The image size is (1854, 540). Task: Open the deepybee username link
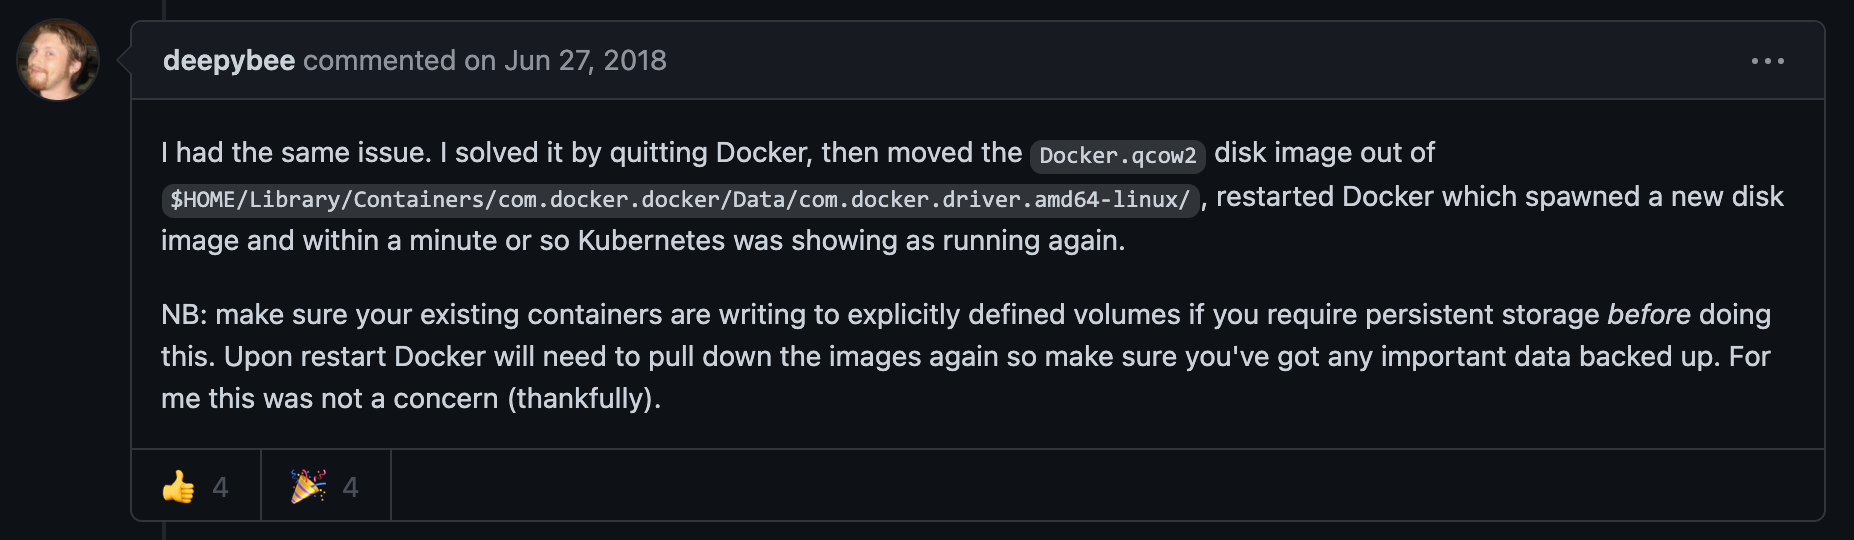[229, 61]
